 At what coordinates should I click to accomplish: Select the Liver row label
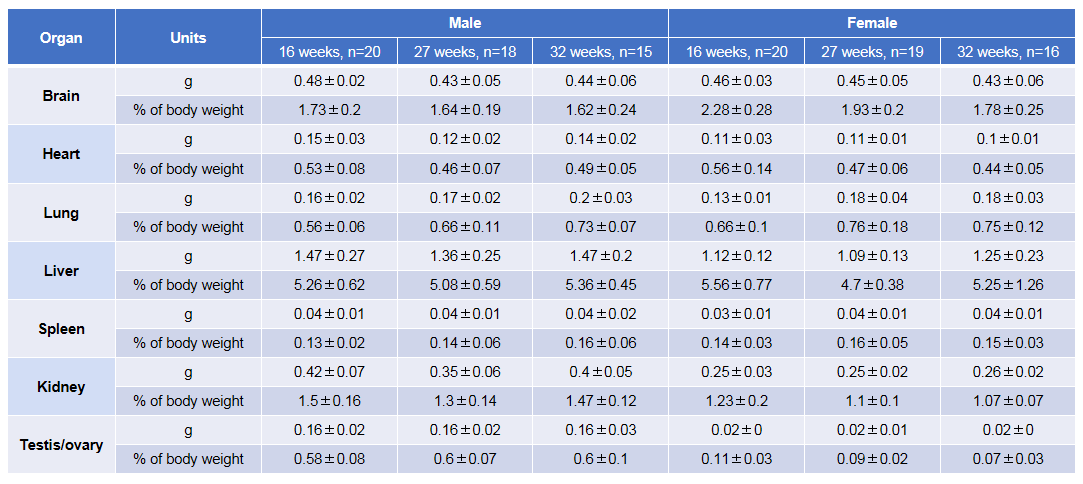tap(61, 271)
